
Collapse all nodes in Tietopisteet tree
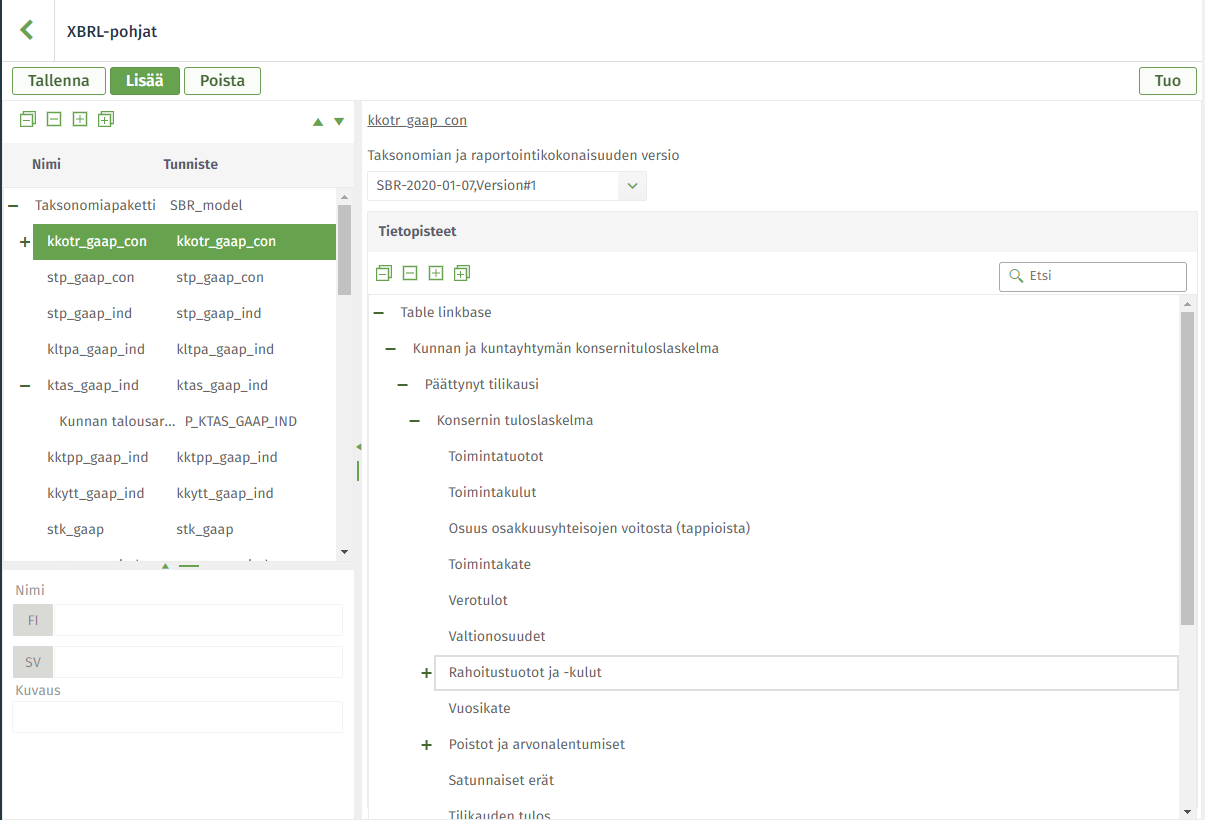coord(384,273)
